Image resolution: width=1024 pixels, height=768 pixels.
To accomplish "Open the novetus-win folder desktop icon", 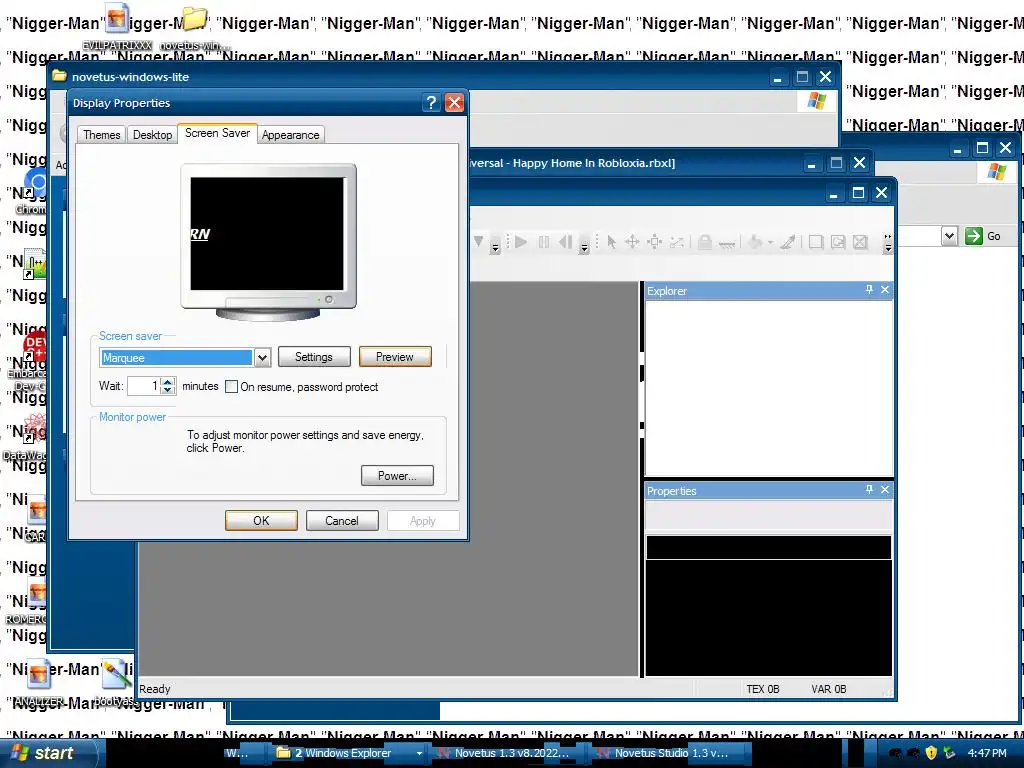I will coord(194,27).
